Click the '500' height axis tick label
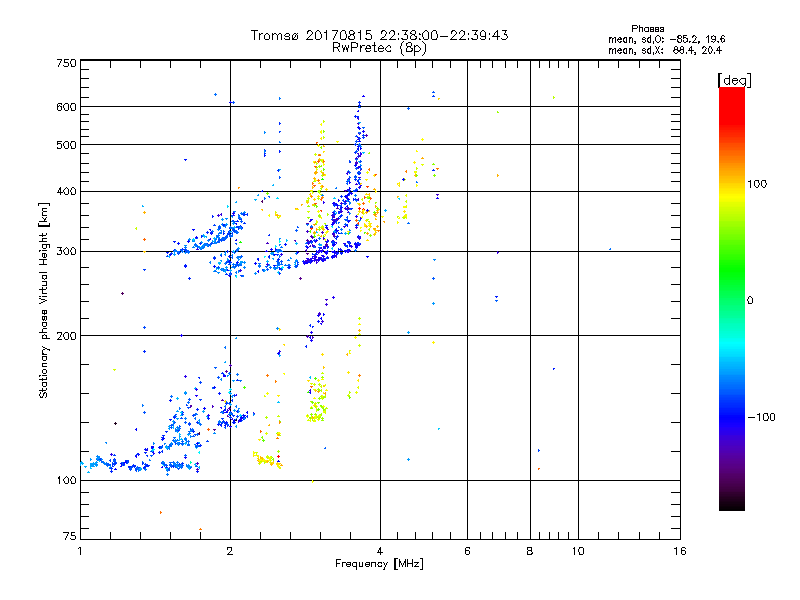This screenshot has height=600, width=800. pyautogui.click(x=66, y=145)
